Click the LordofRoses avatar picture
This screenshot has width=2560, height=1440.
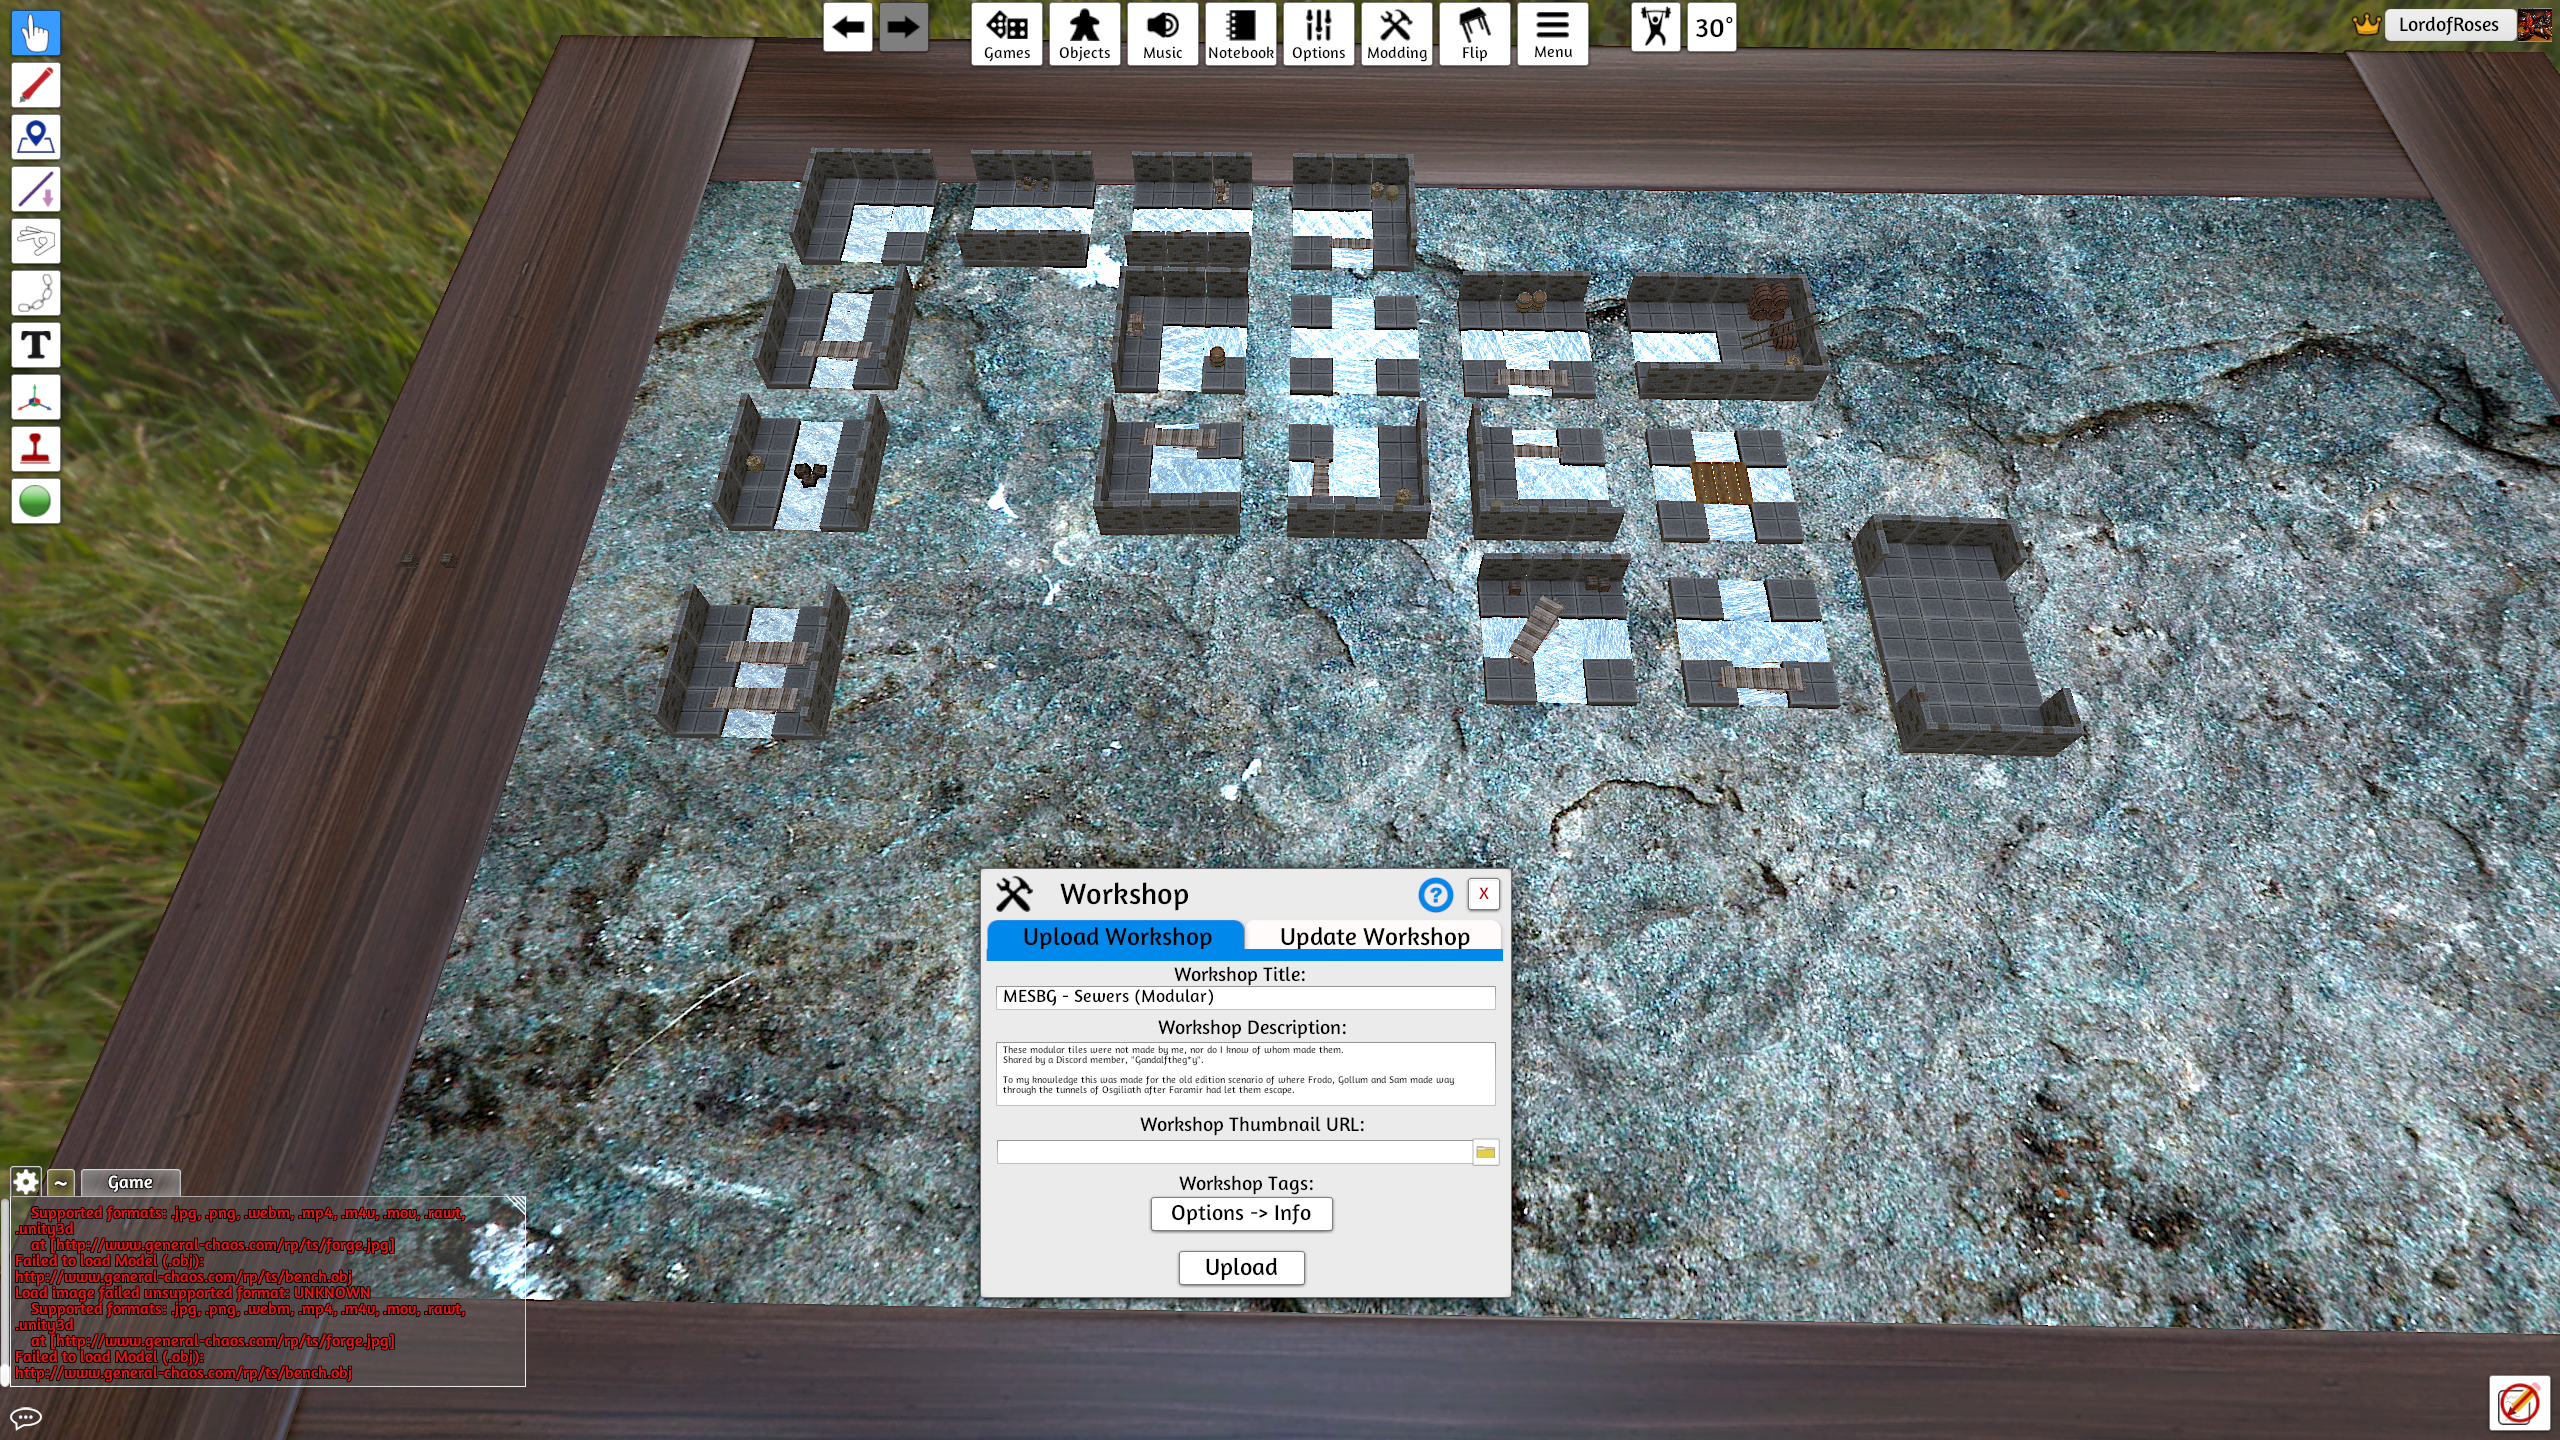(2535, 25)
